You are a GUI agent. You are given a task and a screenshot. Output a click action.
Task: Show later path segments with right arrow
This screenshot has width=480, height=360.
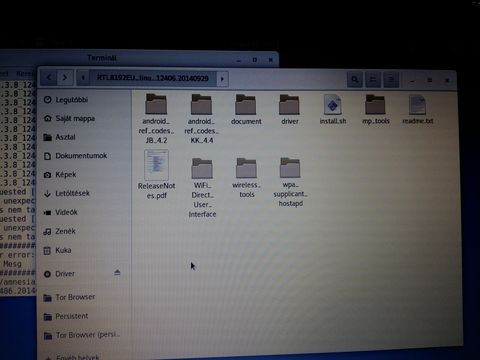pos(222,79)
